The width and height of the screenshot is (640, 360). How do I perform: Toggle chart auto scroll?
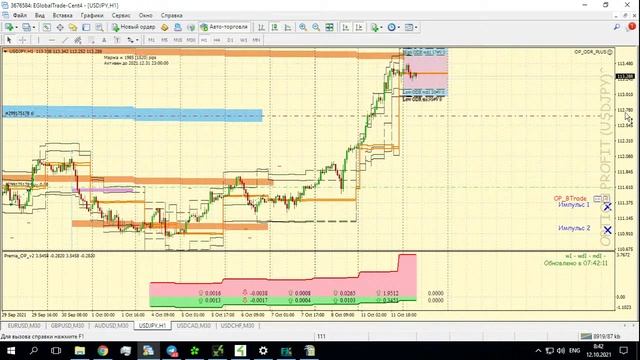(x=346, y=27)
